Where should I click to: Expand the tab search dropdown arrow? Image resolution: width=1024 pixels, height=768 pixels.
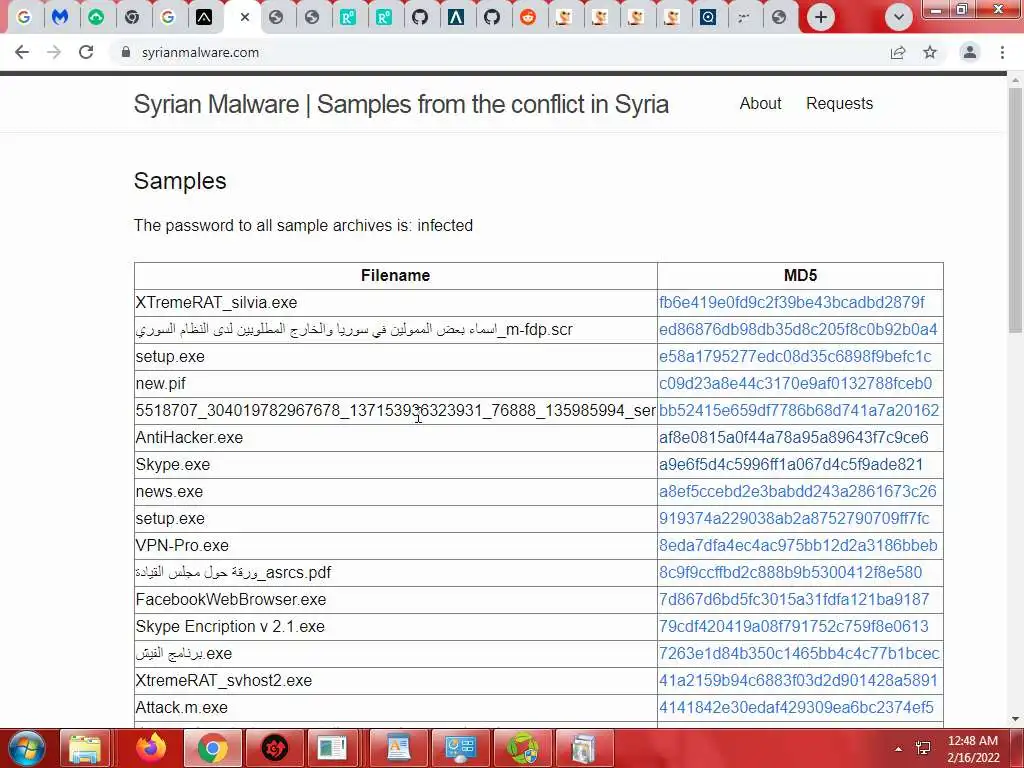tap(899, 18)
